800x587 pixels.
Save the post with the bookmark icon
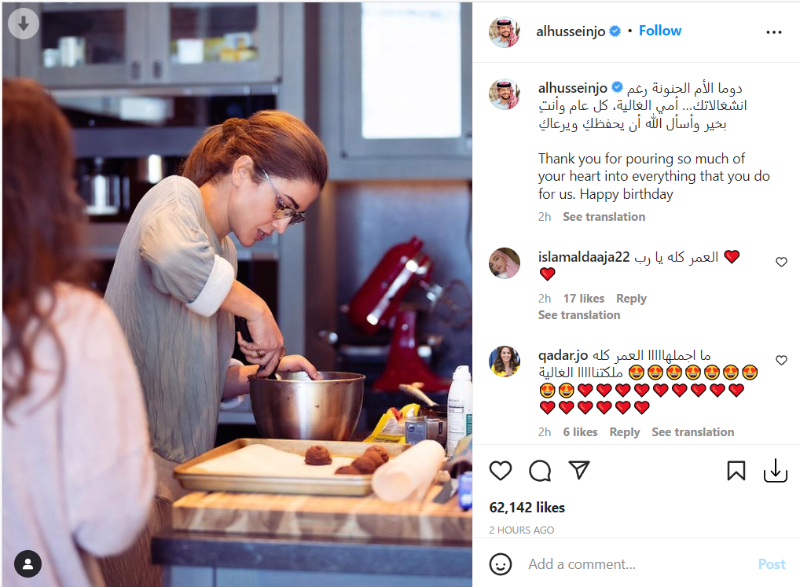coord(736,471)
